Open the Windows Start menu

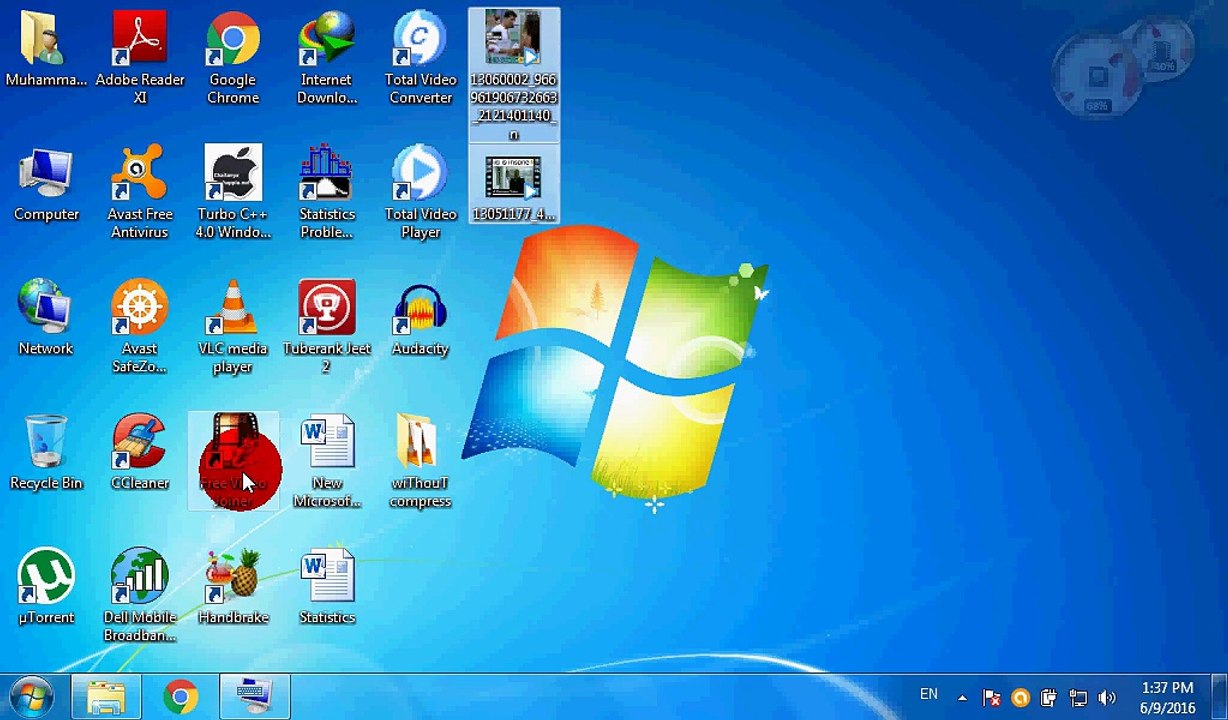(31, 696)
